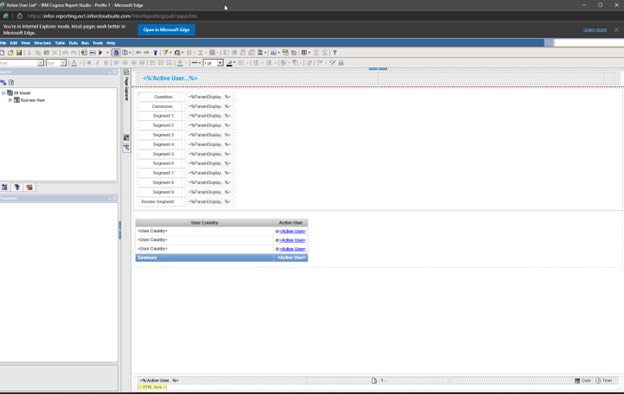This screenshot has width=624, height=394.
Task: Toggle the lock page objects icon
Action: (116, 53)
